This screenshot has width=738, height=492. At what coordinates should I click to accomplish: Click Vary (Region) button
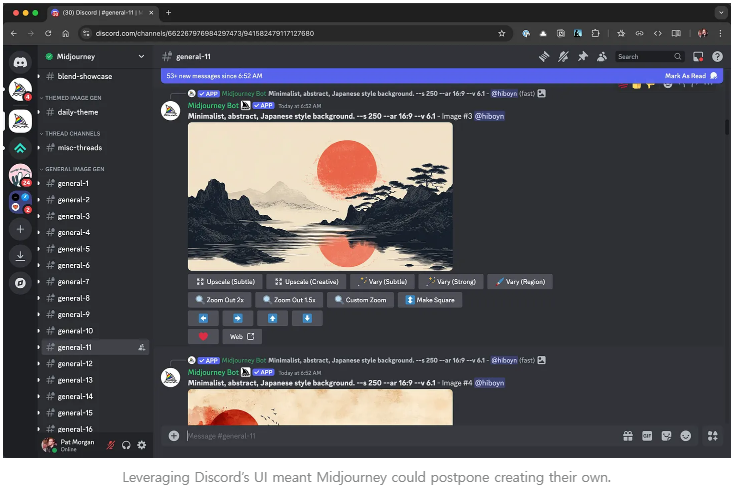point(520,282)
